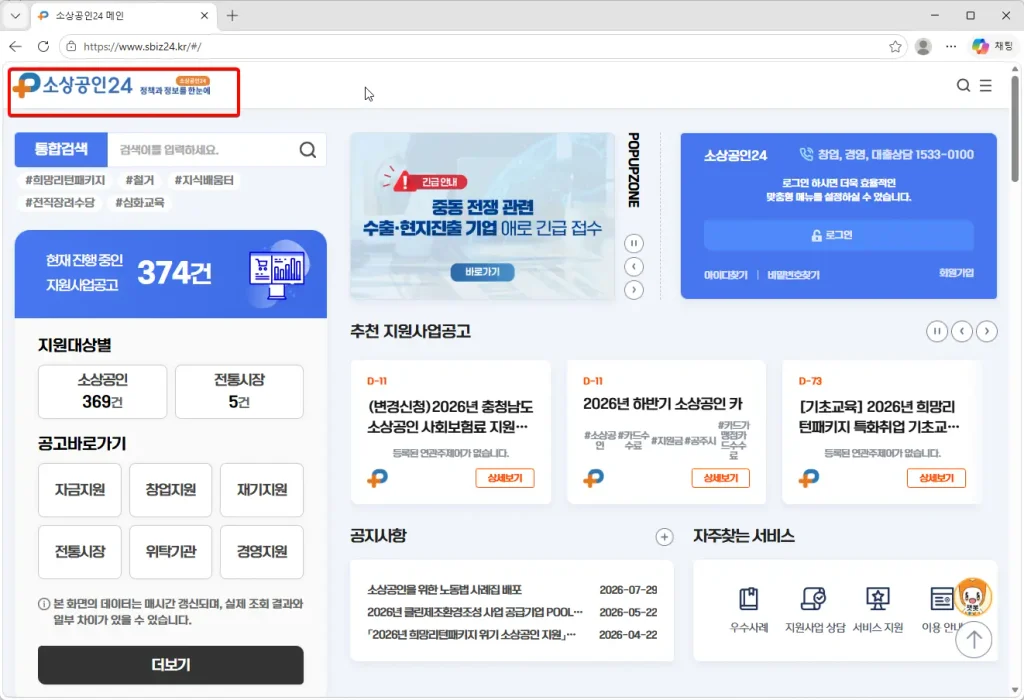Click the scroll-to-top arrow button
Screen dimensions: 1024x700
973,640
